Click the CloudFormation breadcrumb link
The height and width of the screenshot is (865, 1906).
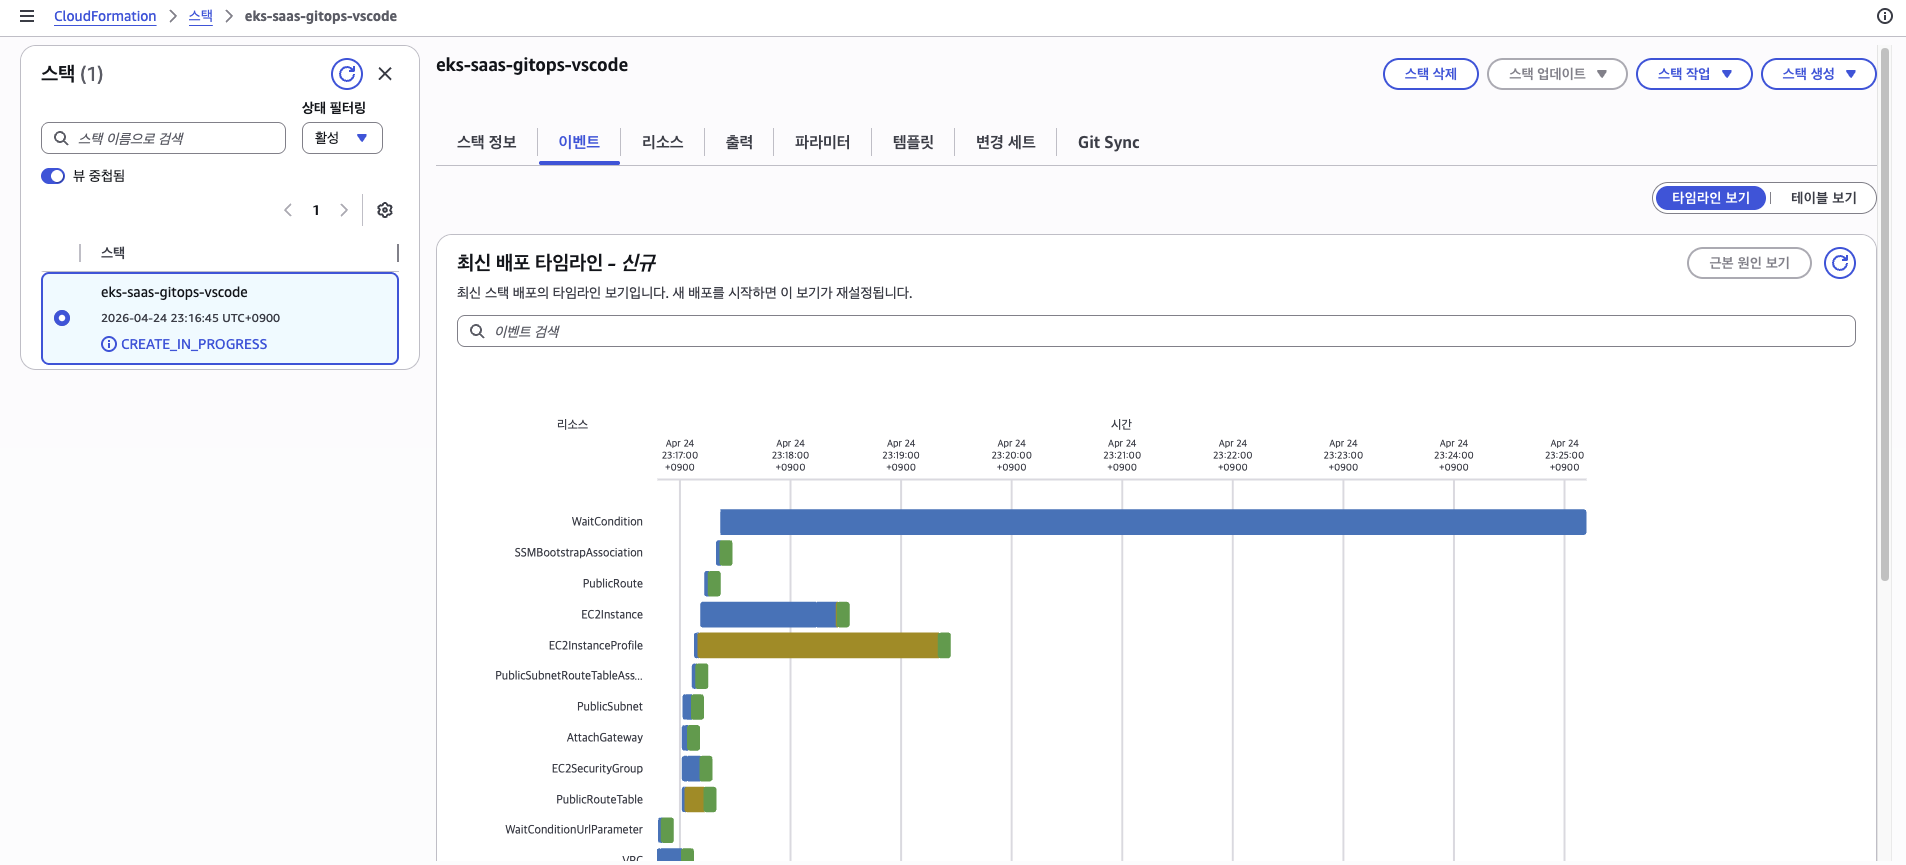coord(105,16)
